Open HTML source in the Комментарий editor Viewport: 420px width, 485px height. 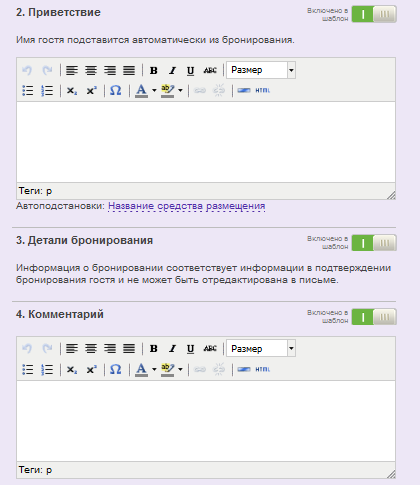coord(263,369)
